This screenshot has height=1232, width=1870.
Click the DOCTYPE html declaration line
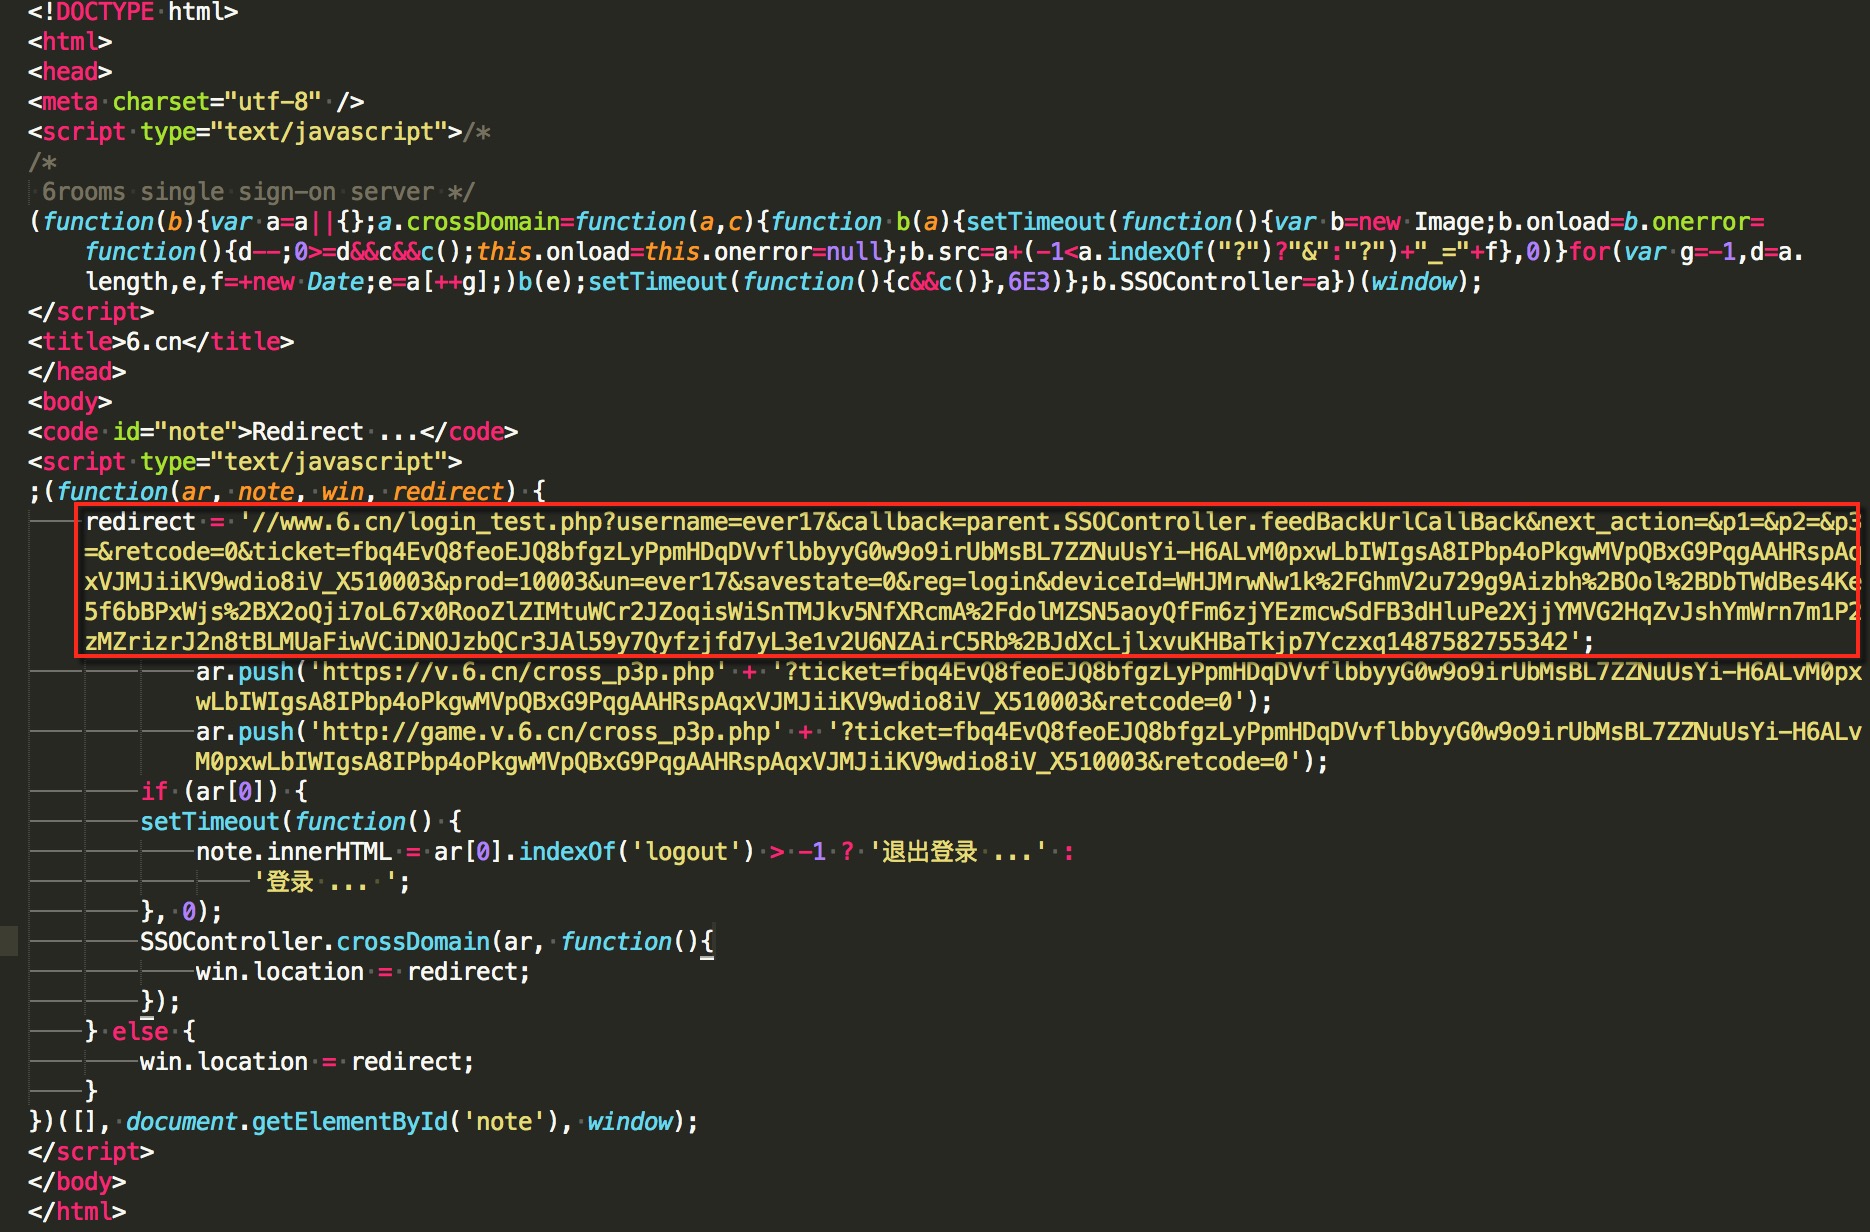(133, 12)
